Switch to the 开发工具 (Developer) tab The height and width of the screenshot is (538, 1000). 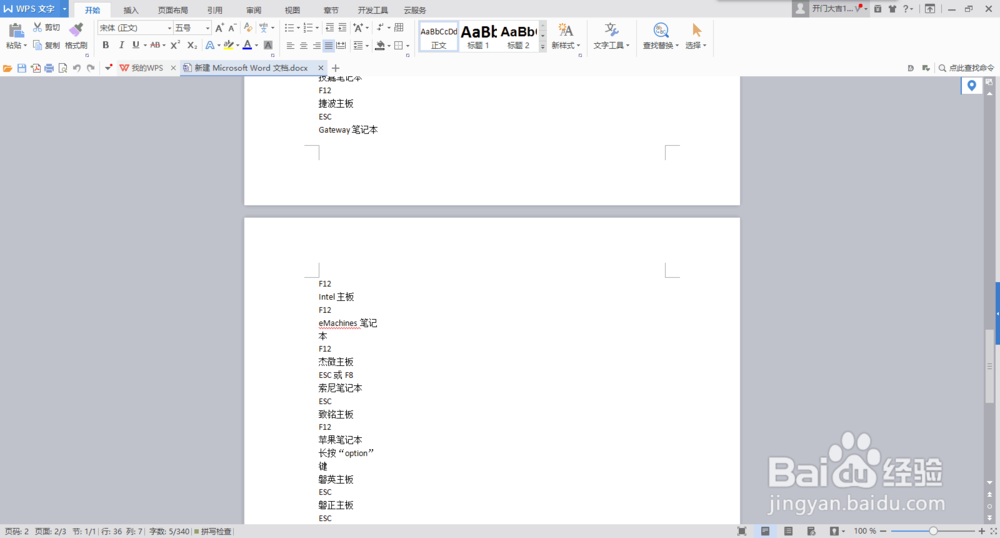372,10
